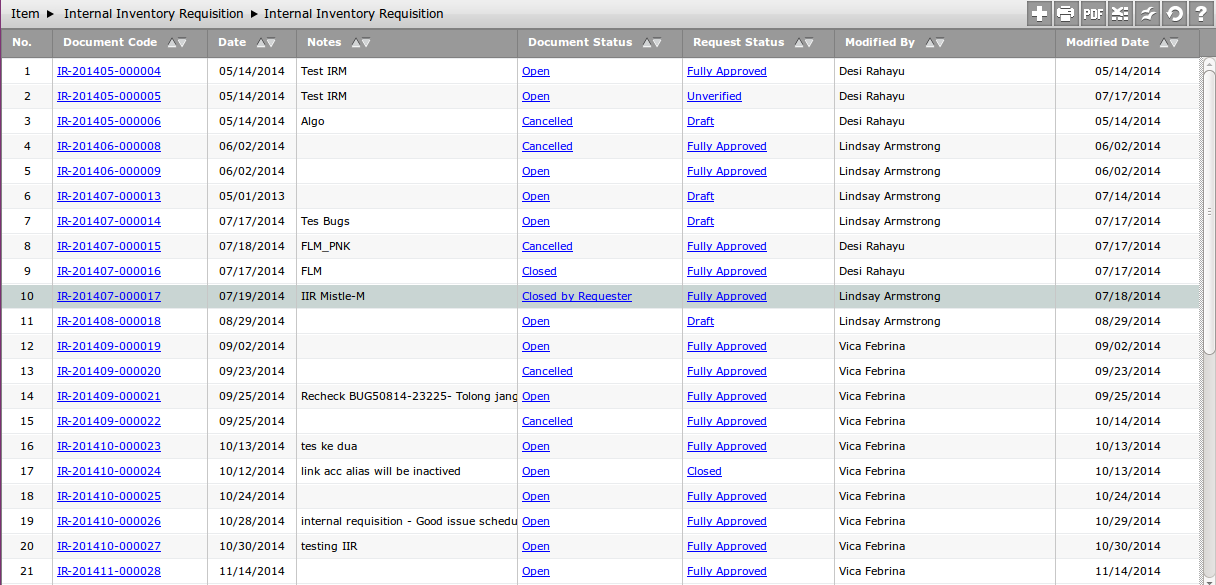Click Modified By header label
The height and width of the screenshot is (585, 1216).
click(880, 43)
